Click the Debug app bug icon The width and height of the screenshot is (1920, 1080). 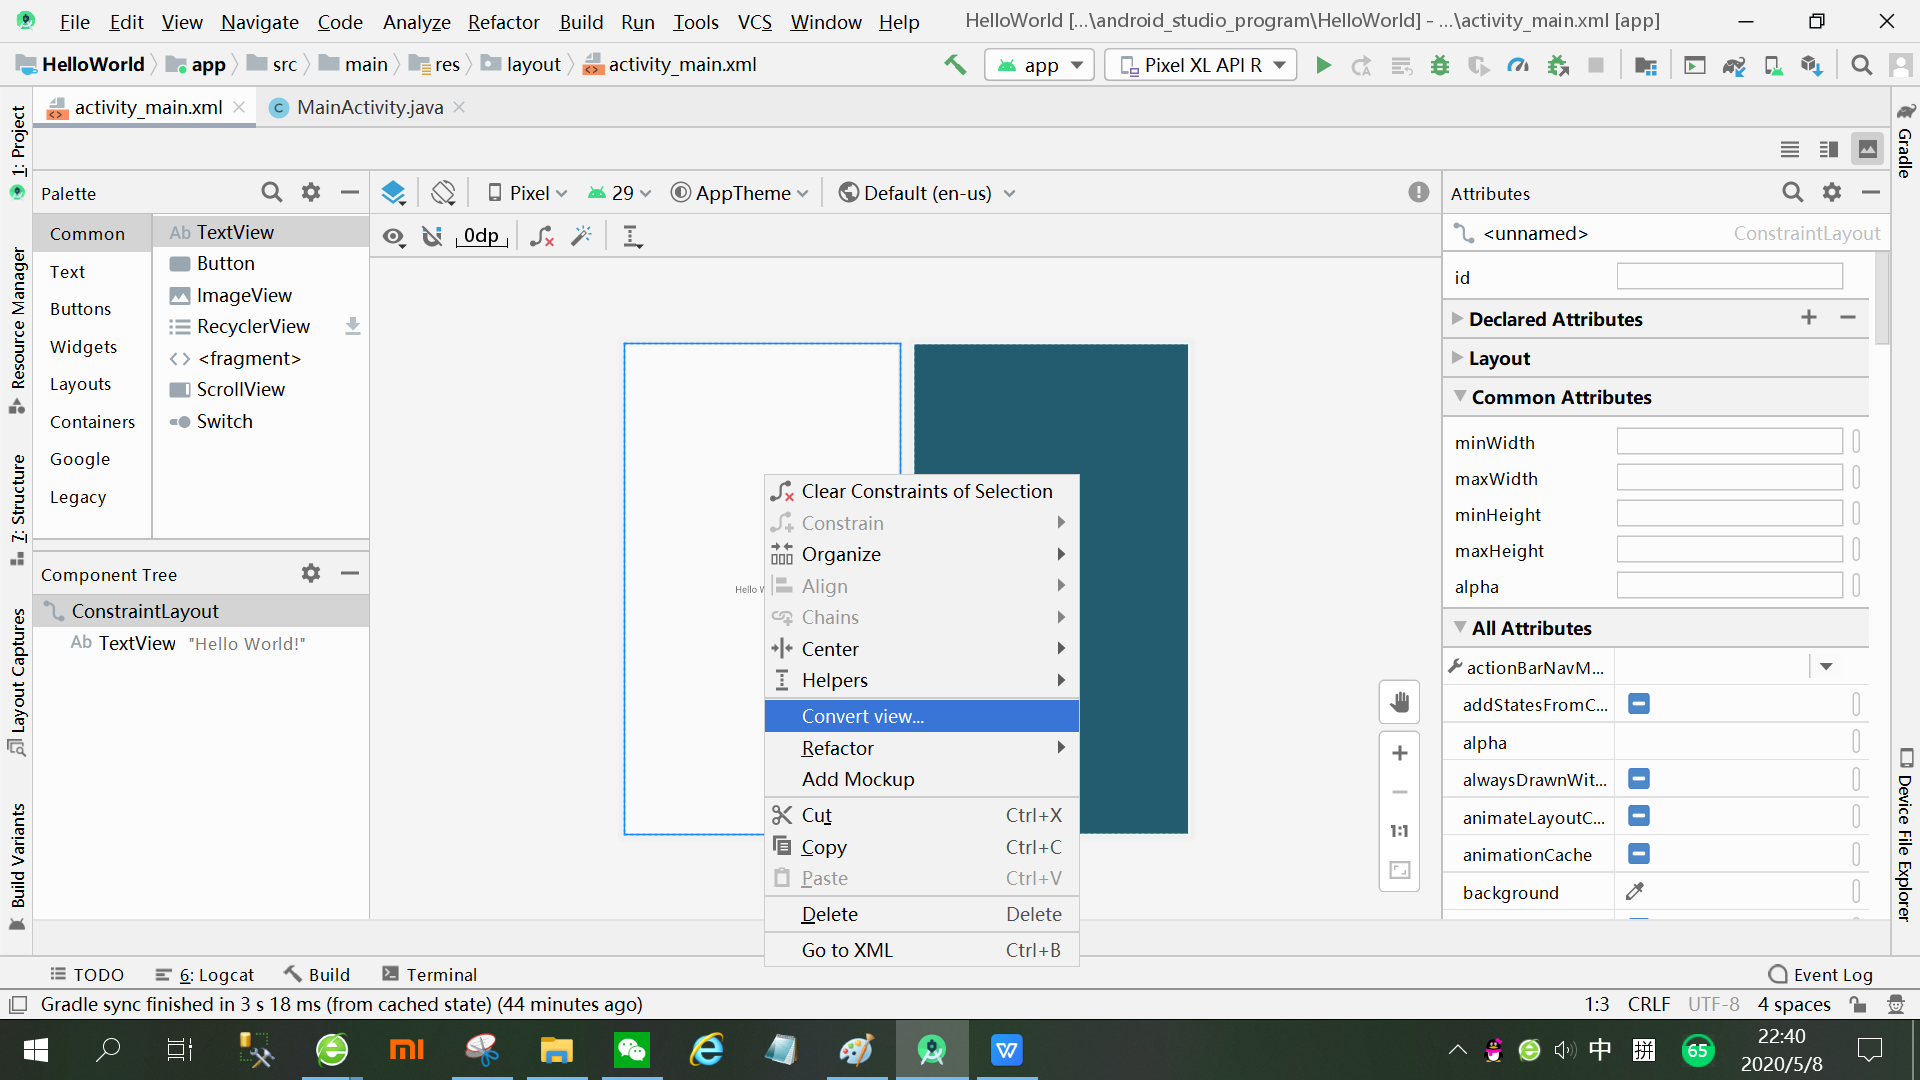pyautogui.click(x=1439, y=65)
